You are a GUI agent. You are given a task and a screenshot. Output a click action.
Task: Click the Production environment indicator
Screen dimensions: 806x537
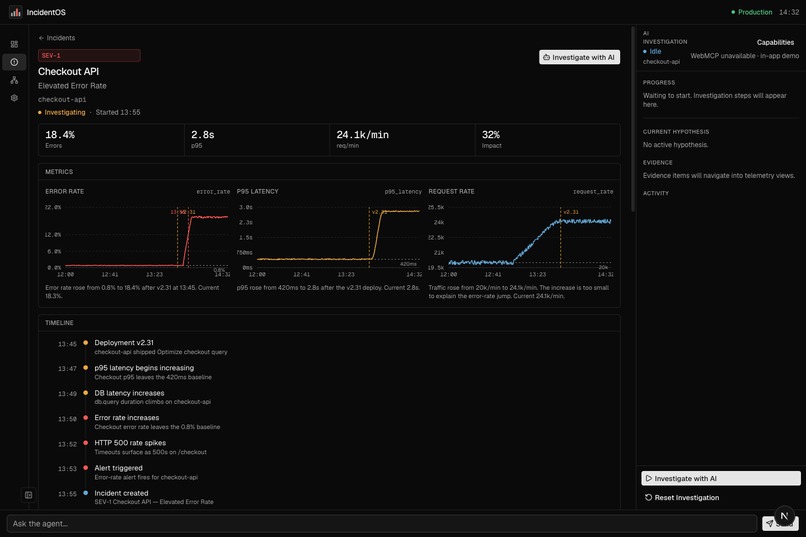pyautogui.click(x=752, y=12)
